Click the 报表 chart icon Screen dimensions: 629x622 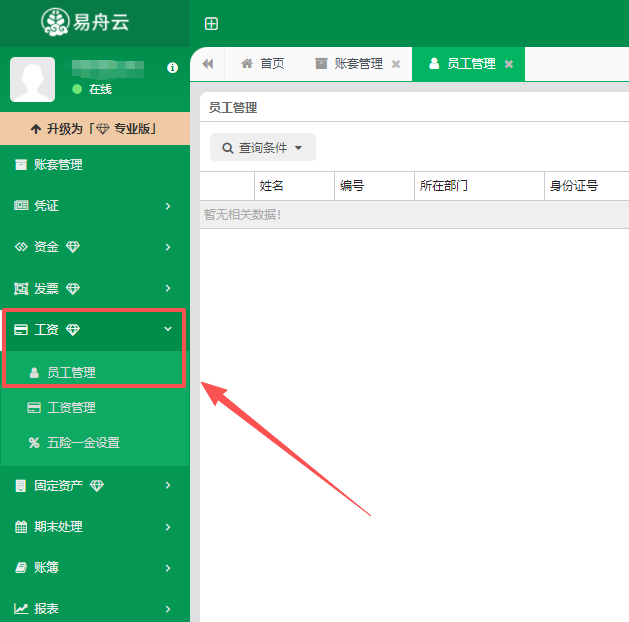click(x=21, y=608)
